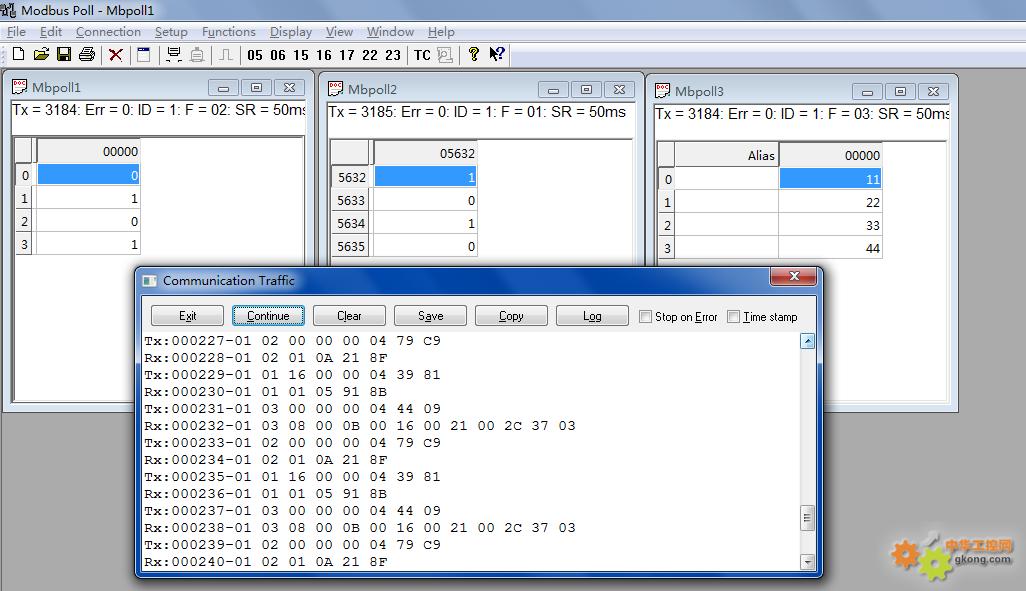
Task: Select value 22 cell in Mbpoll3
Action: tap(830, 202)
